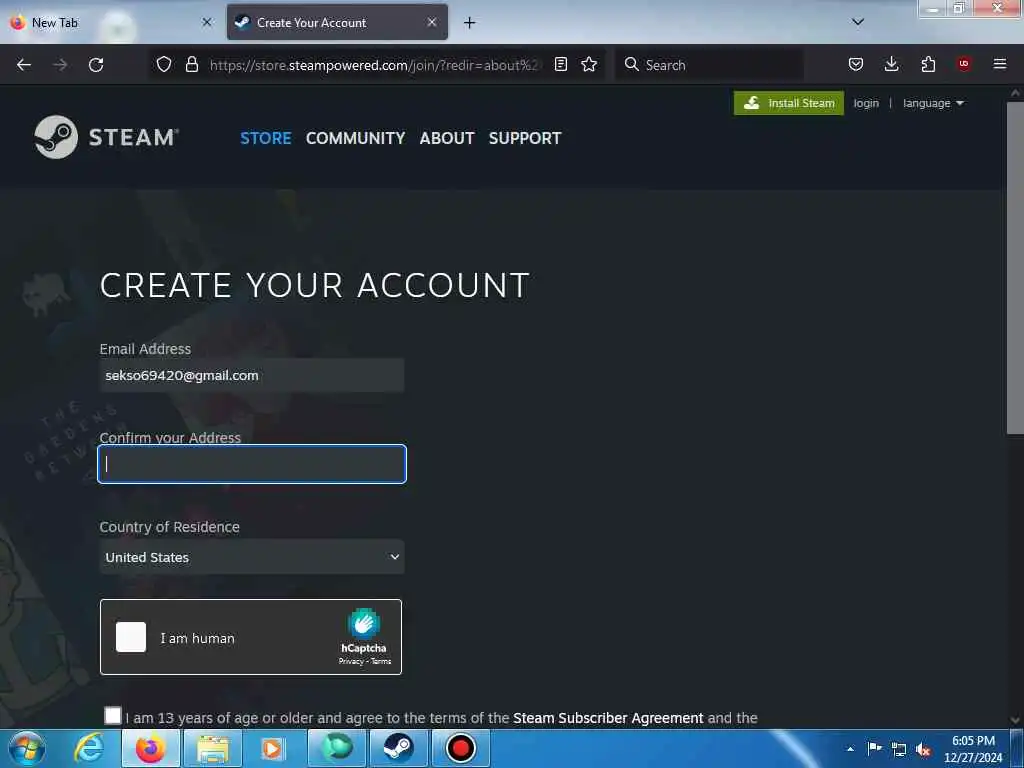Launch Internet Explorer from the taskbar
Image resolution: width=1024 pixels, height=768 pixels.
pyautogui.click(x=88, y=748)
